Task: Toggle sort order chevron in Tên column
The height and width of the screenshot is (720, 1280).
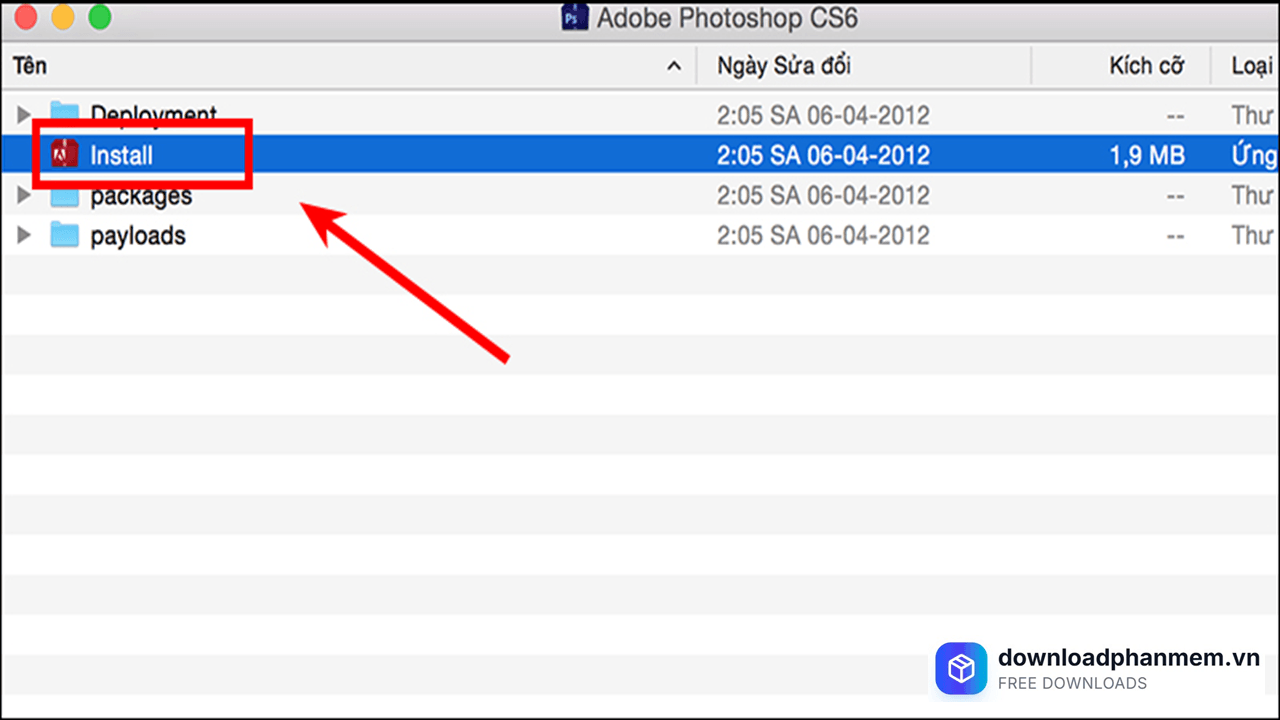Action: coord(674,67)
